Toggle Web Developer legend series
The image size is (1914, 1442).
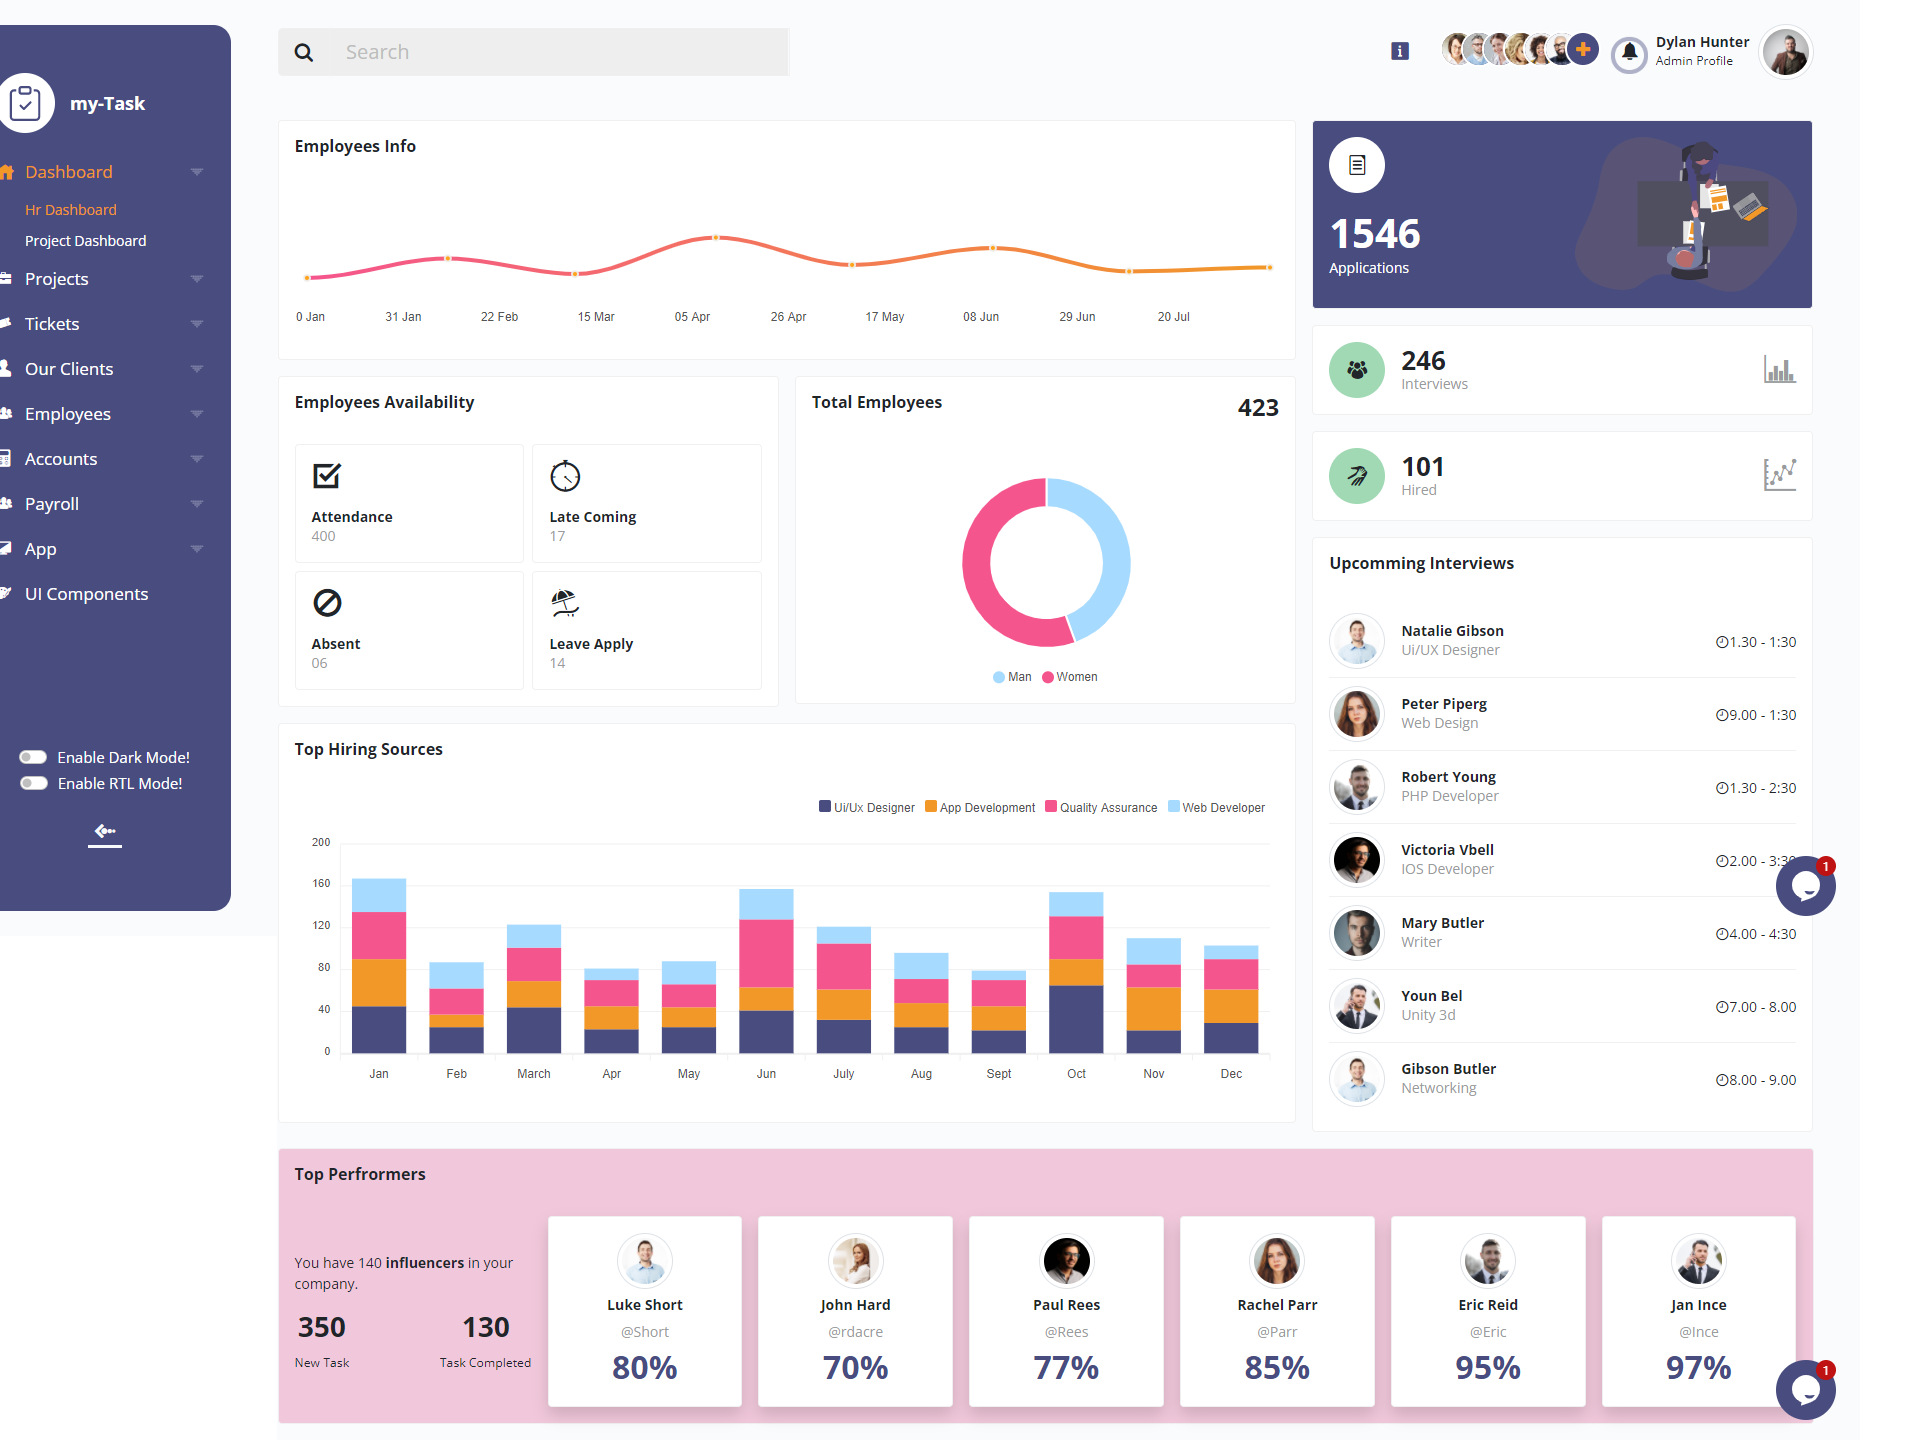pyautogui.click(x=1216, y=807)
